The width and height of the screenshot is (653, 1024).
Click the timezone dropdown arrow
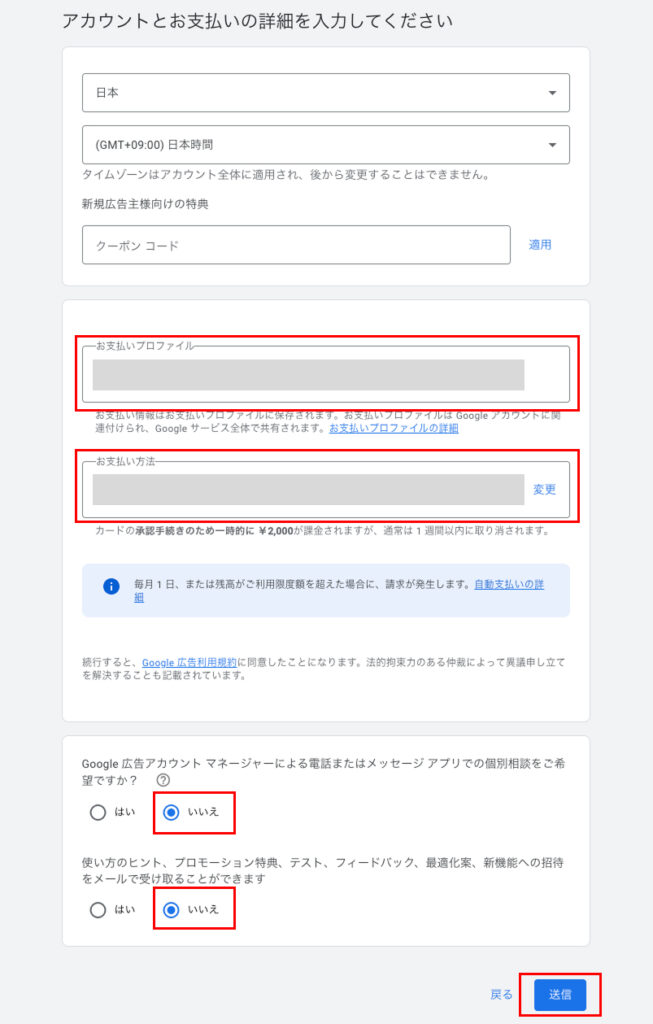coord(552,145)
